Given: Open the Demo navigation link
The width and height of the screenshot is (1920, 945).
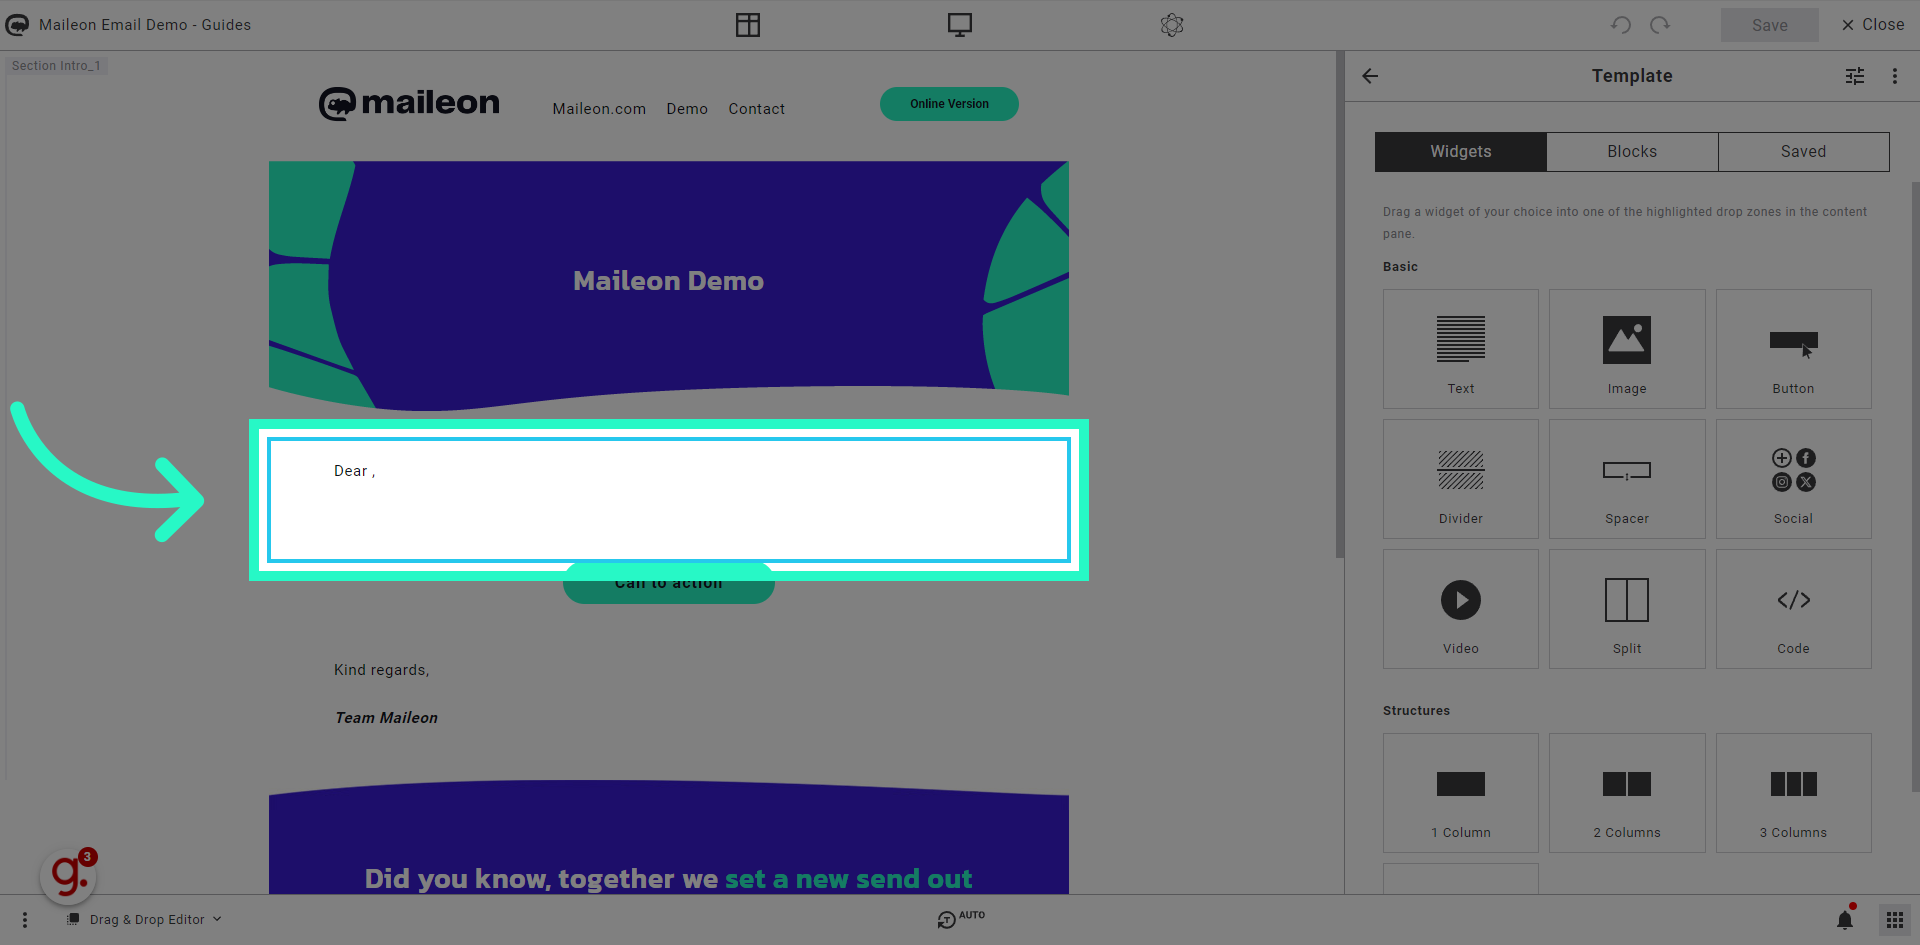Looking at the screenshot, I should tap(687, 109).
